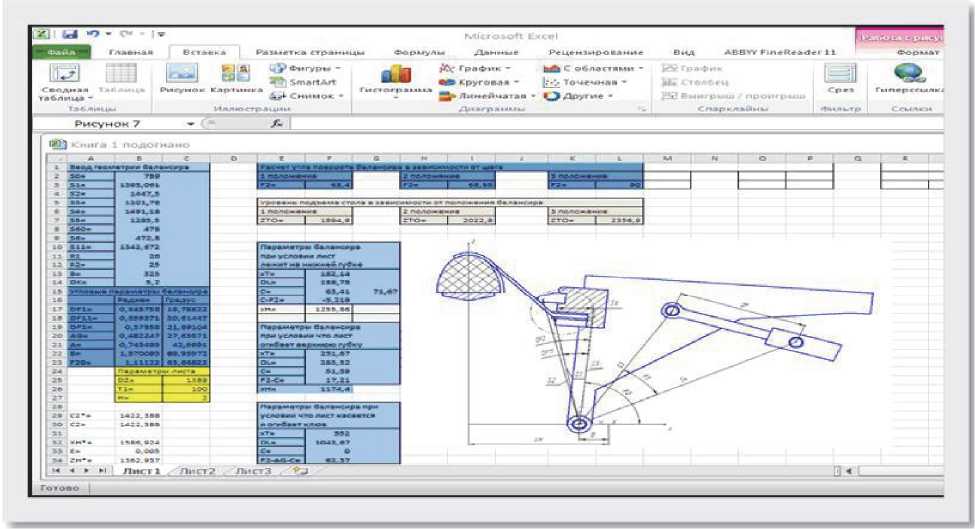Open the Гистограмма column chart button
The width and height of the screenshot is (975, 529).
tap(396, 78)
